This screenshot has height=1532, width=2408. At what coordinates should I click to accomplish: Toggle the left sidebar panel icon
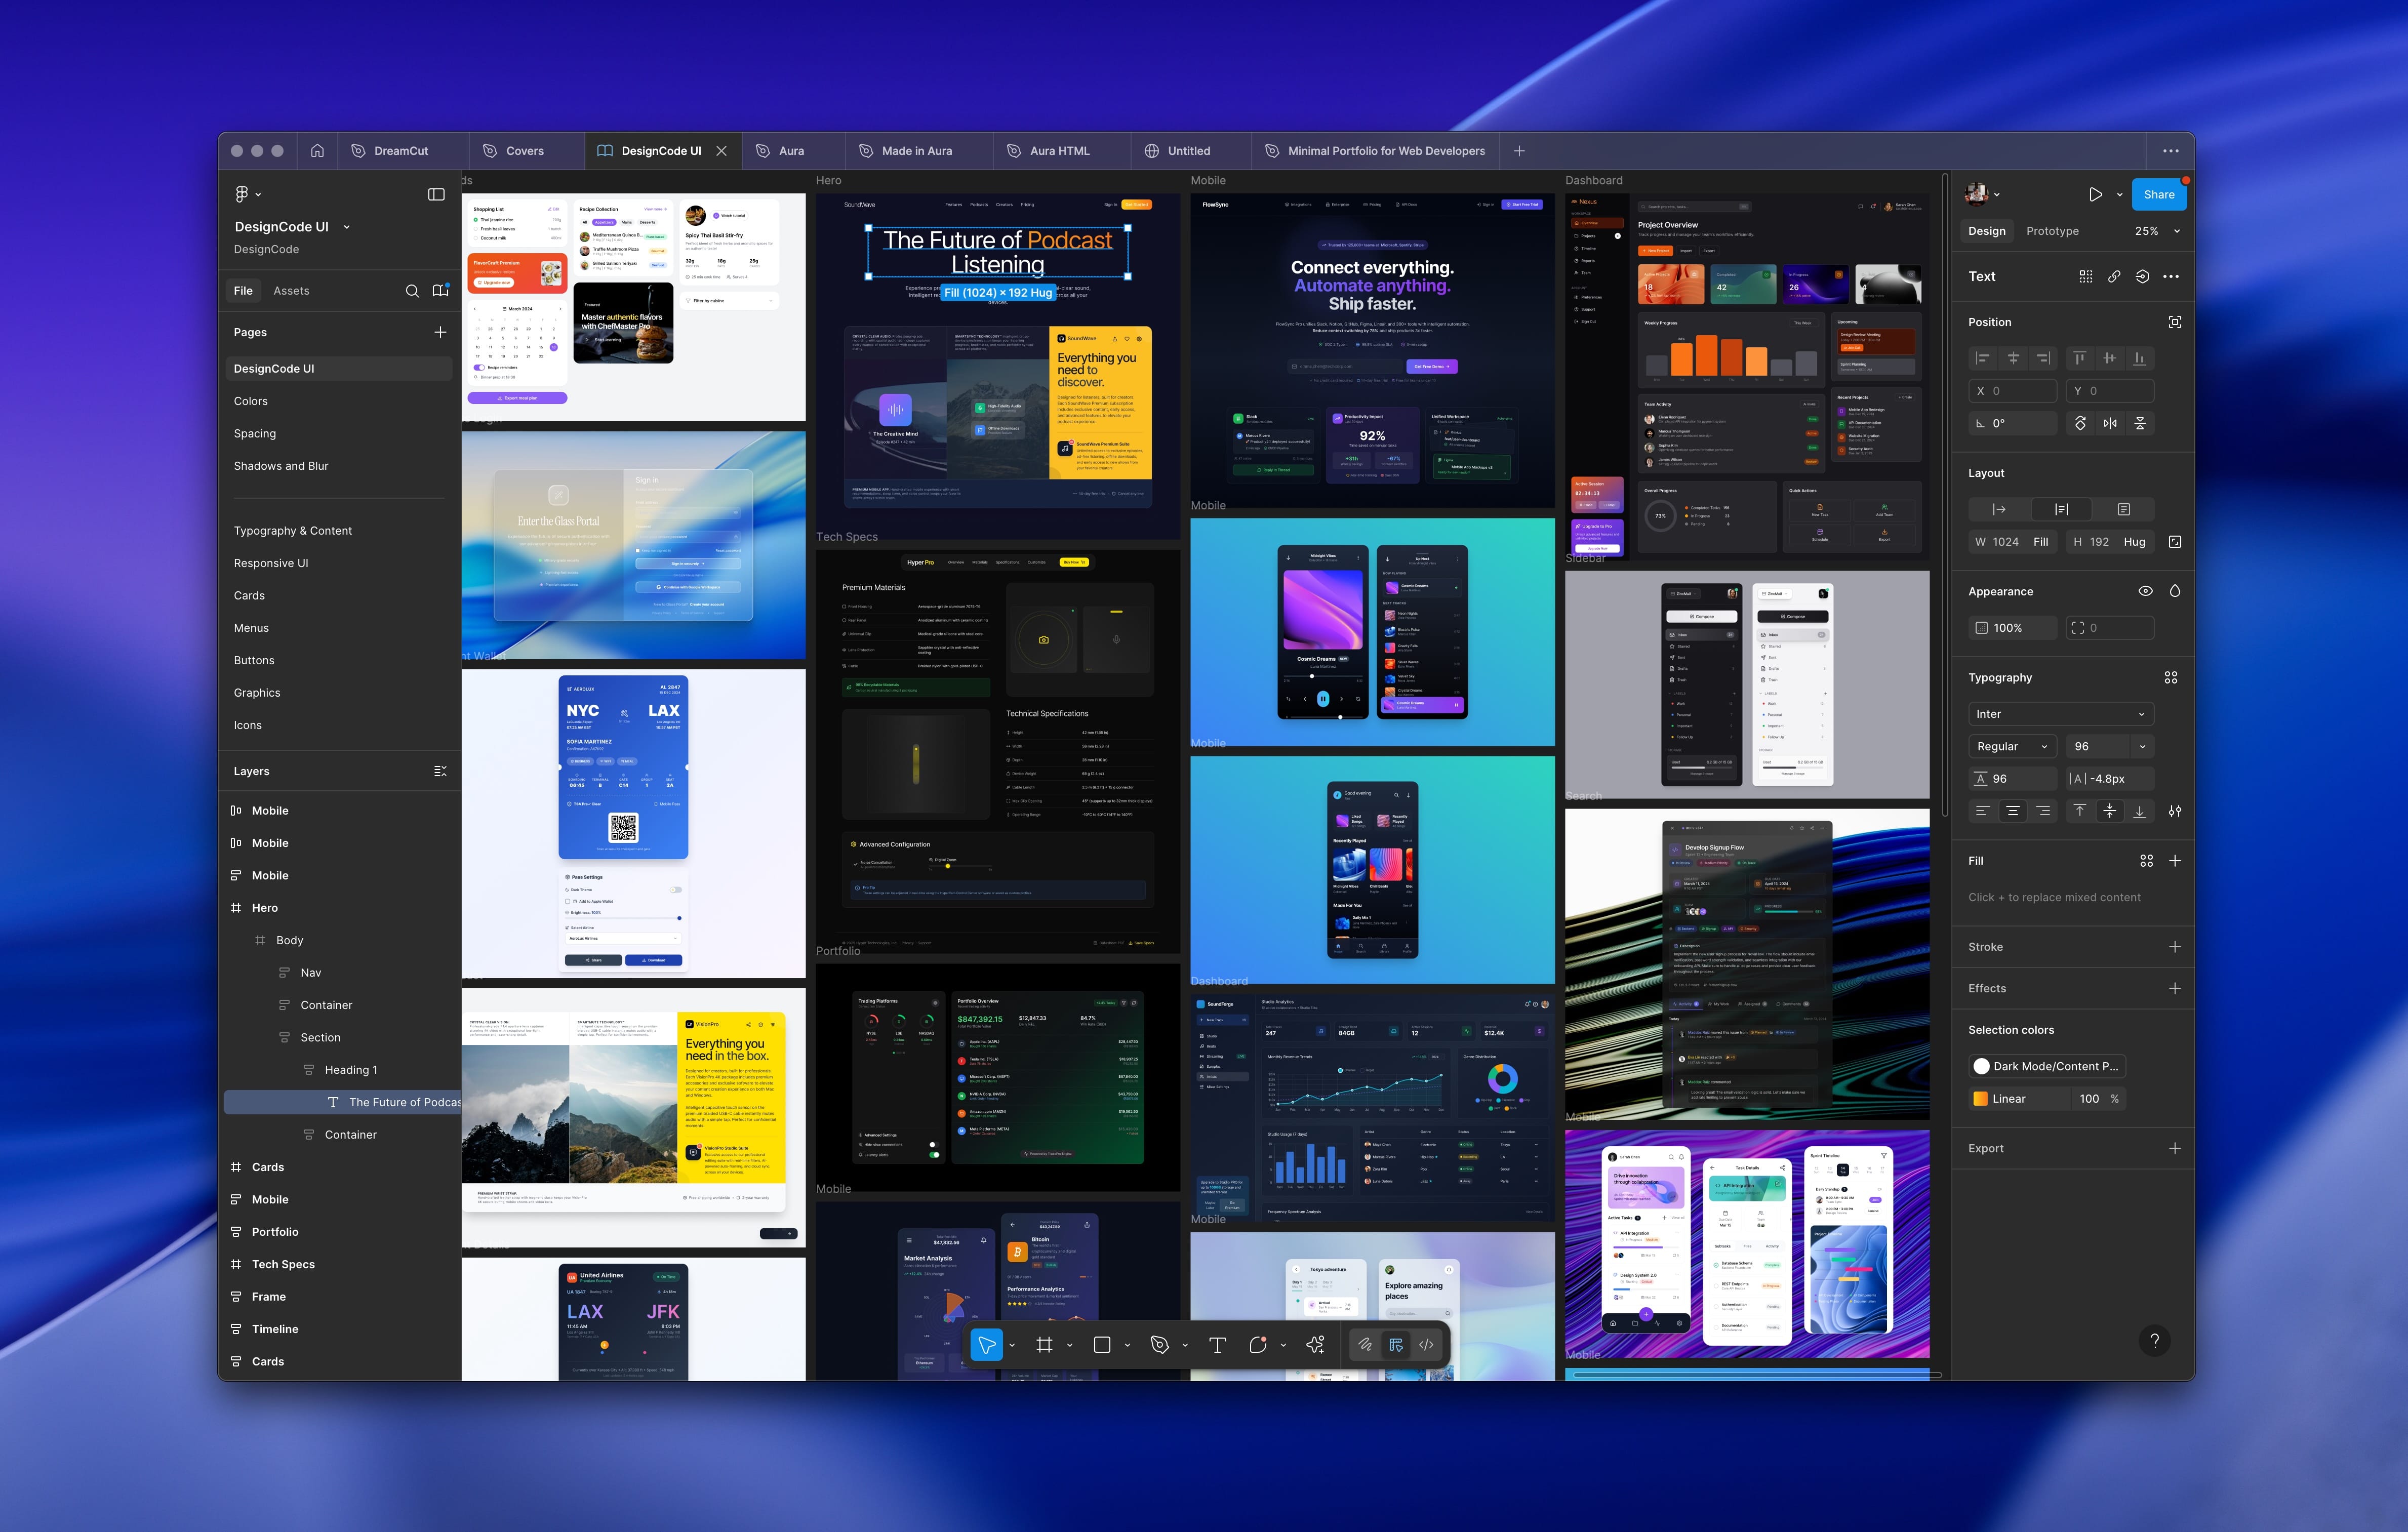(436, 194)
